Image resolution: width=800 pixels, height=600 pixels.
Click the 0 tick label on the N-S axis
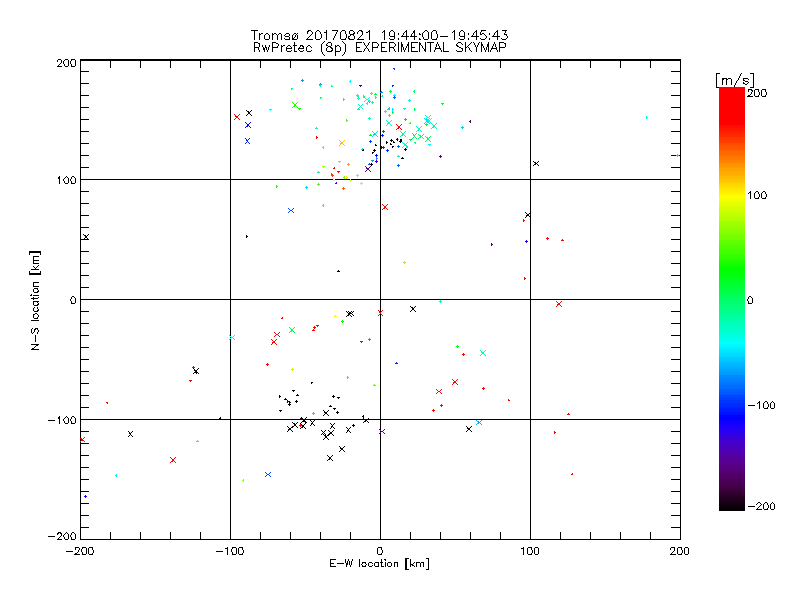click(73, 301)
